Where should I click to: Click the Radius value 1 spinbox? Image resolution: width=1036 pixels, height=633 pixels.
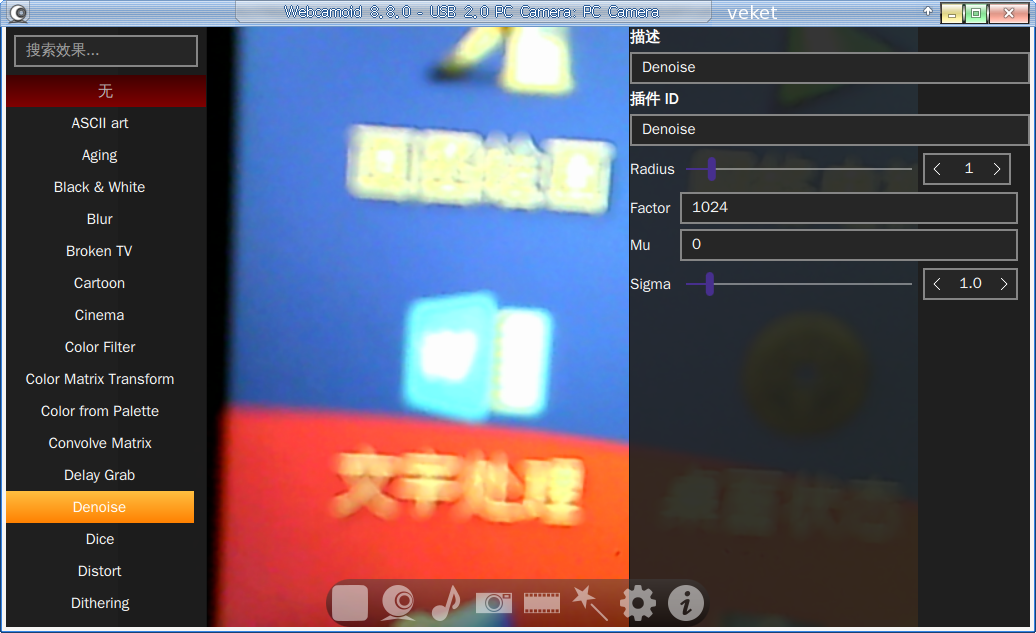point(967,169)
